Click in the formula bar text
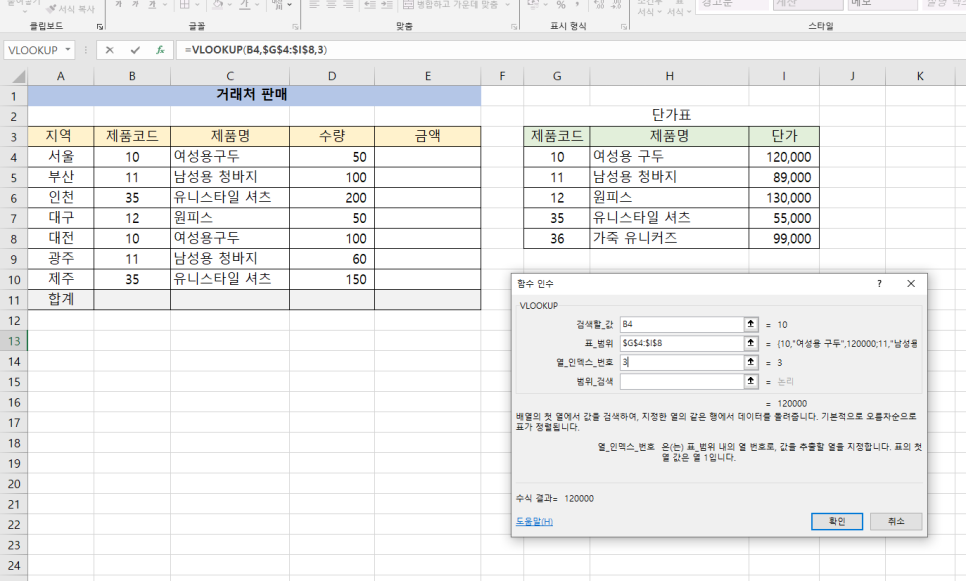The image size is (966, 581). (256, 50)
